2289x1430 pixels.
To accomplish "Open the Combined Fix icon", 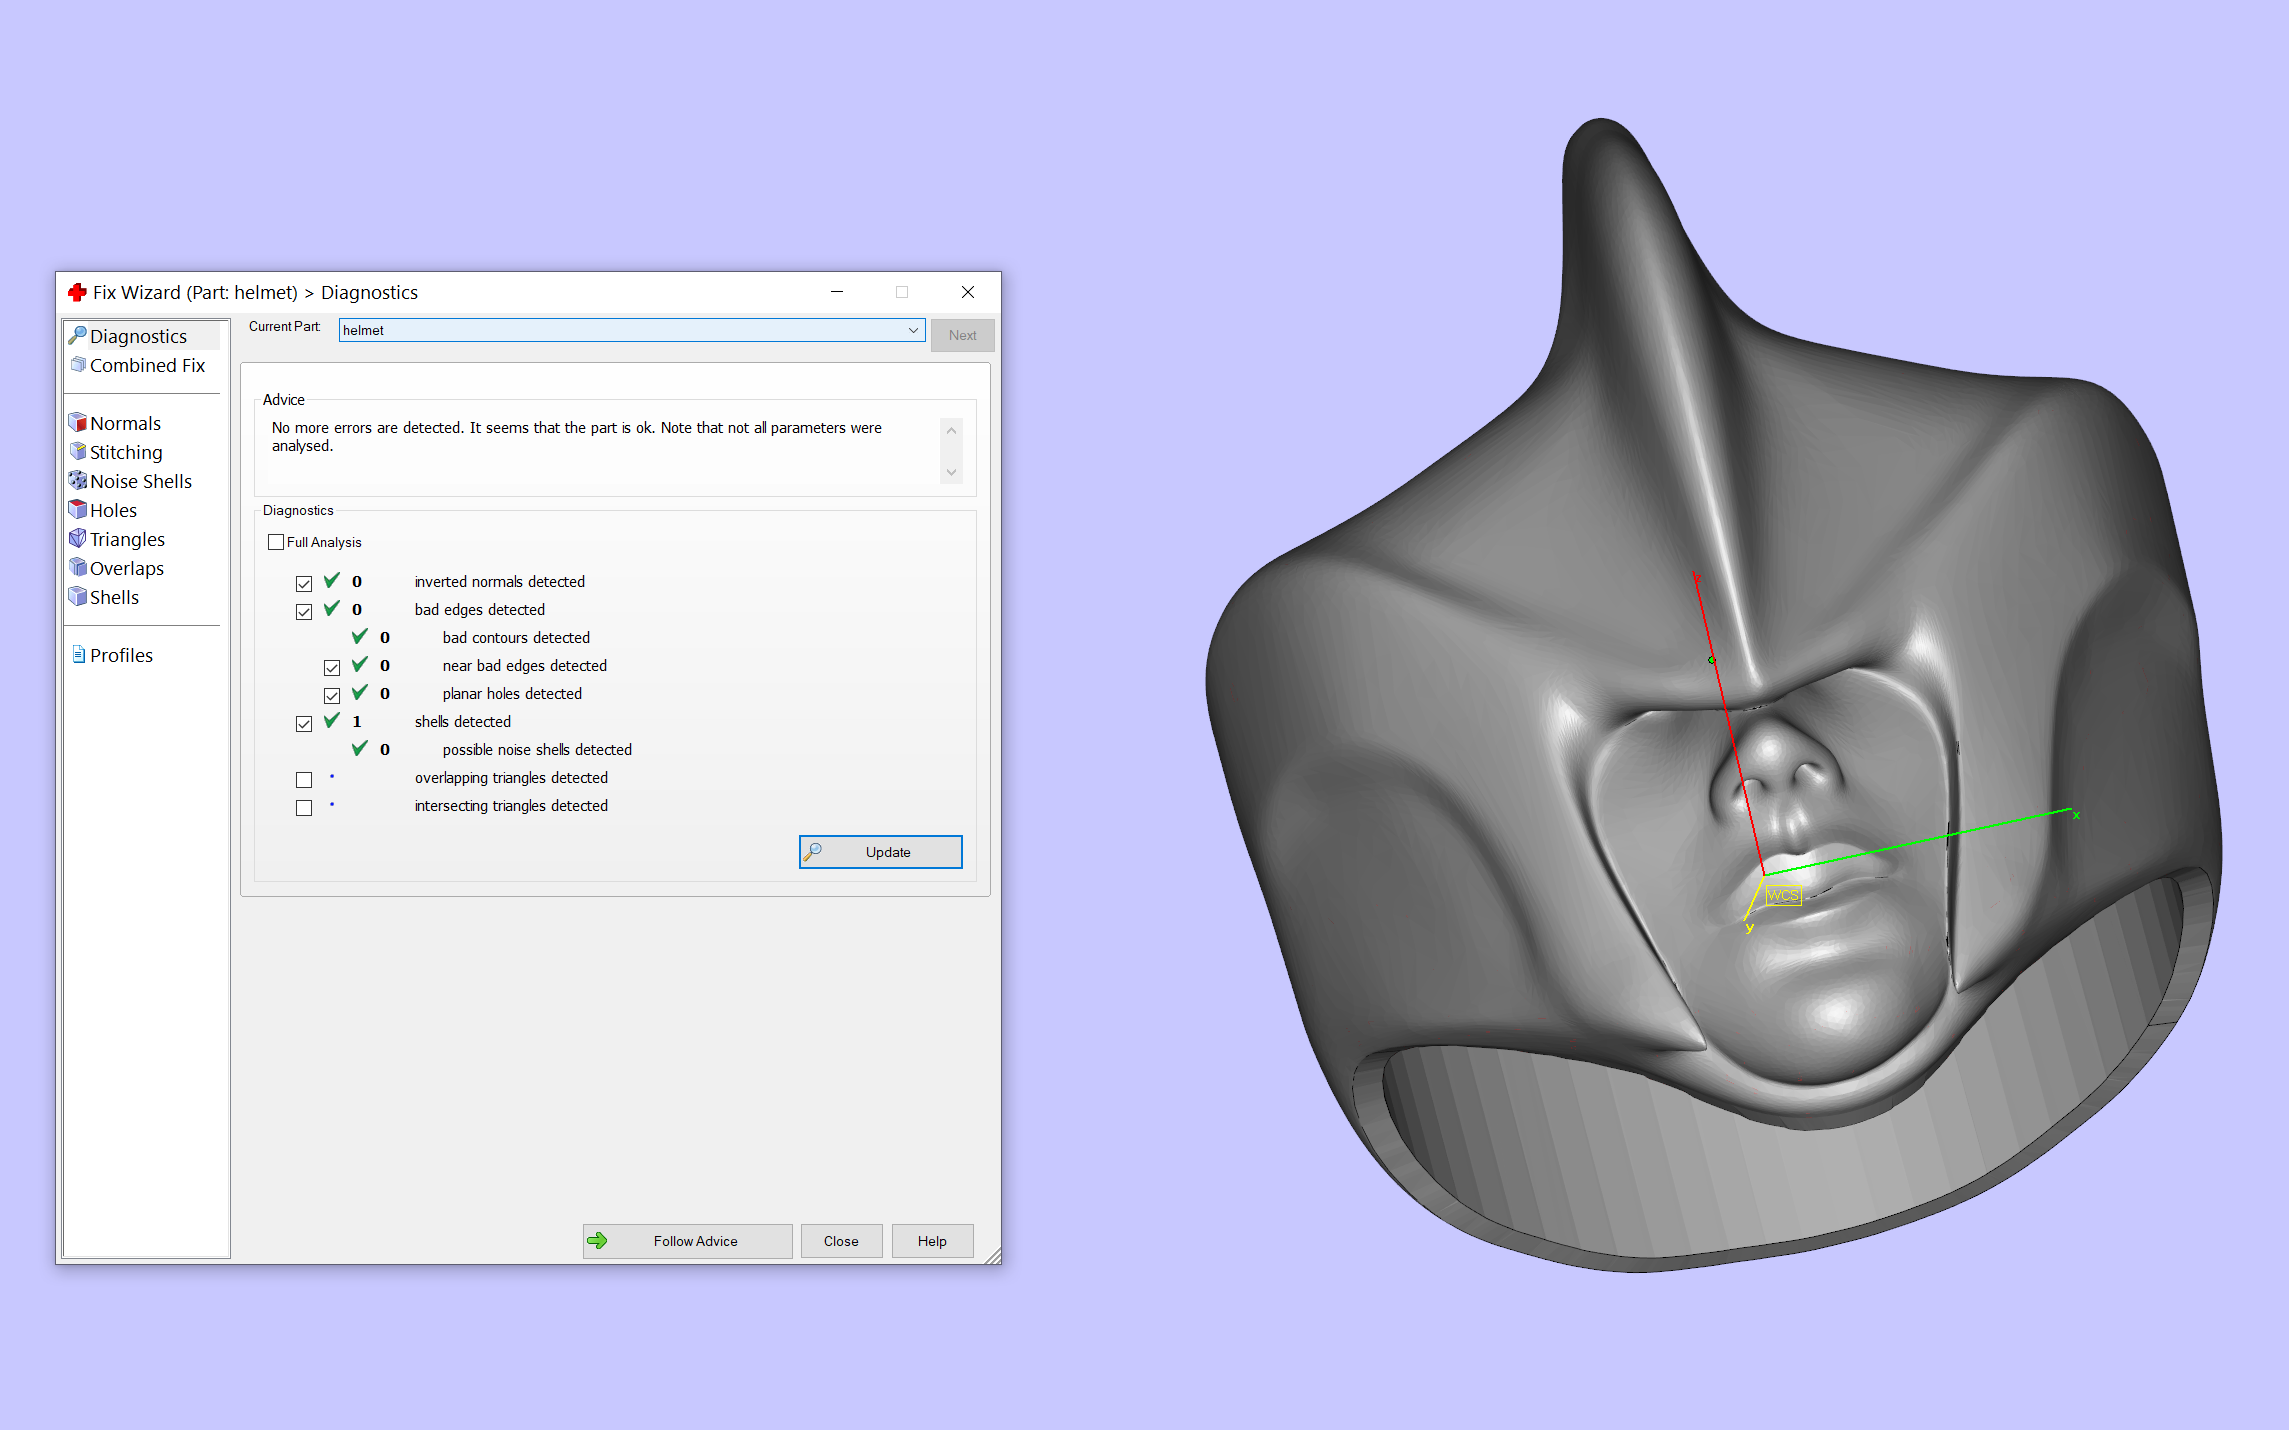I will (x=78, y=364).
